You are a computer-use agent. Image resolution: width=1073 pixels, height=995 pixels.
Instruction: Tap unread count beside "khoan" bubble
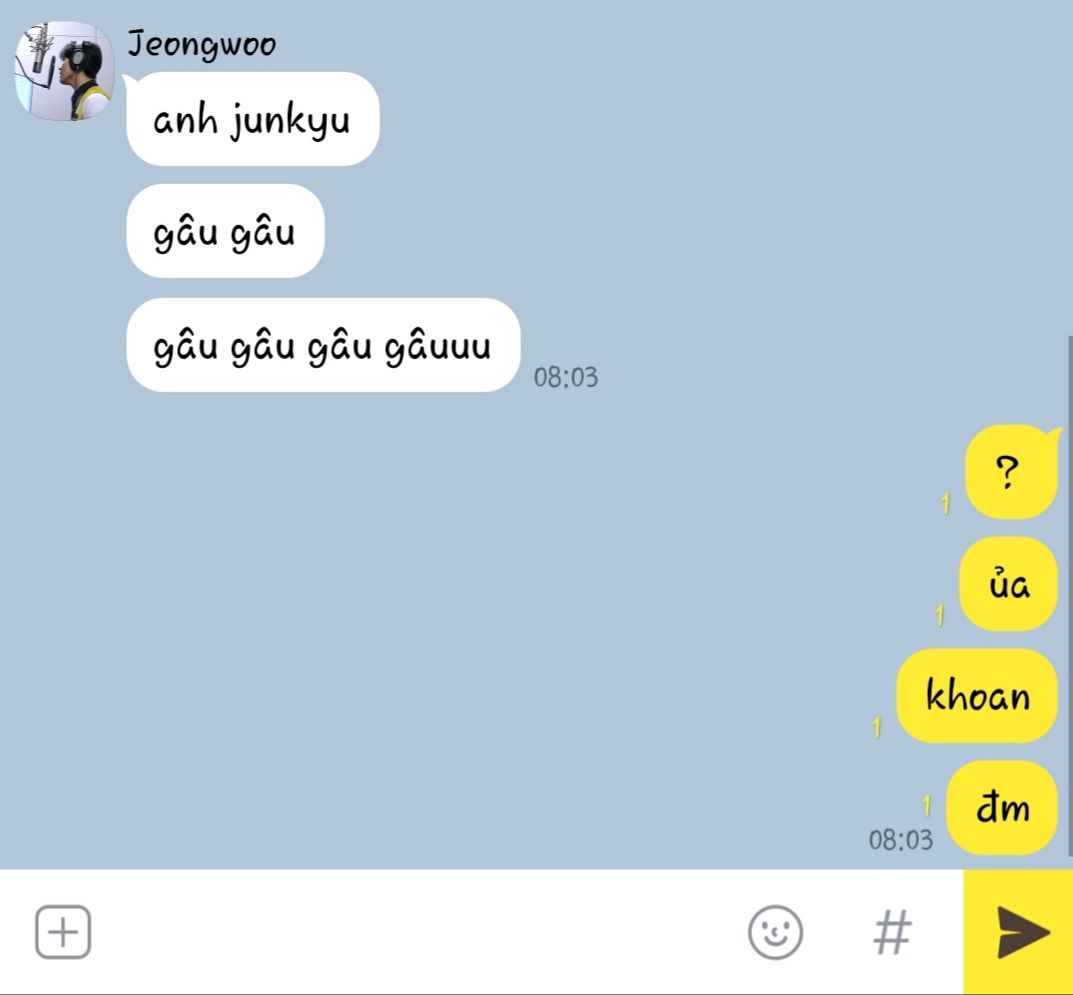click(x=877, y=727)
